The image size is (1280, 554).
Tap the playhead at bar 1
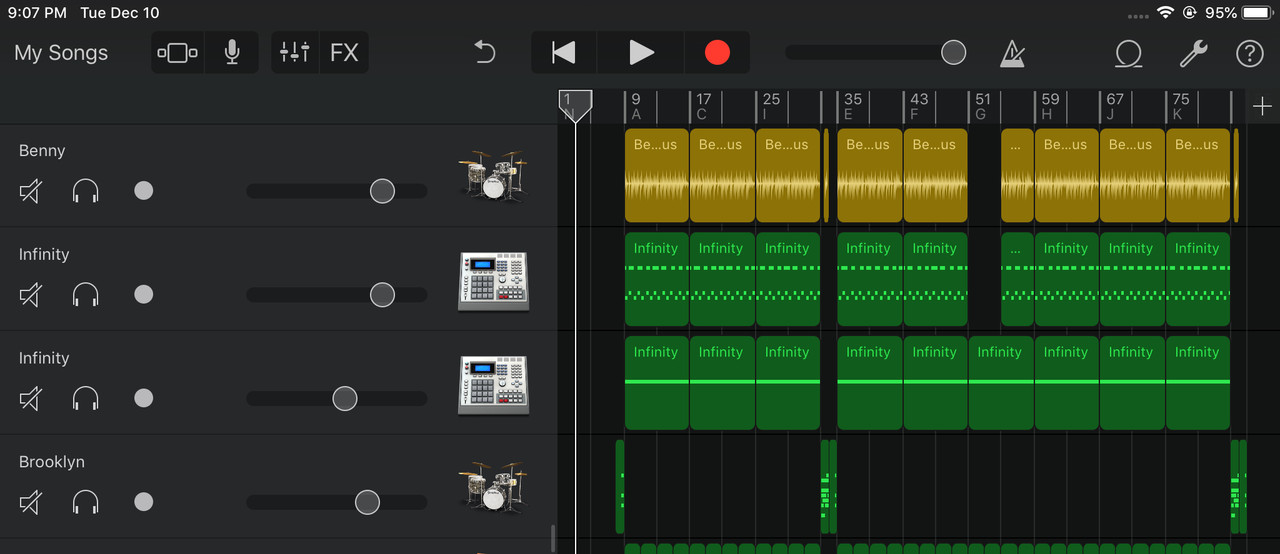coord(575,106)
